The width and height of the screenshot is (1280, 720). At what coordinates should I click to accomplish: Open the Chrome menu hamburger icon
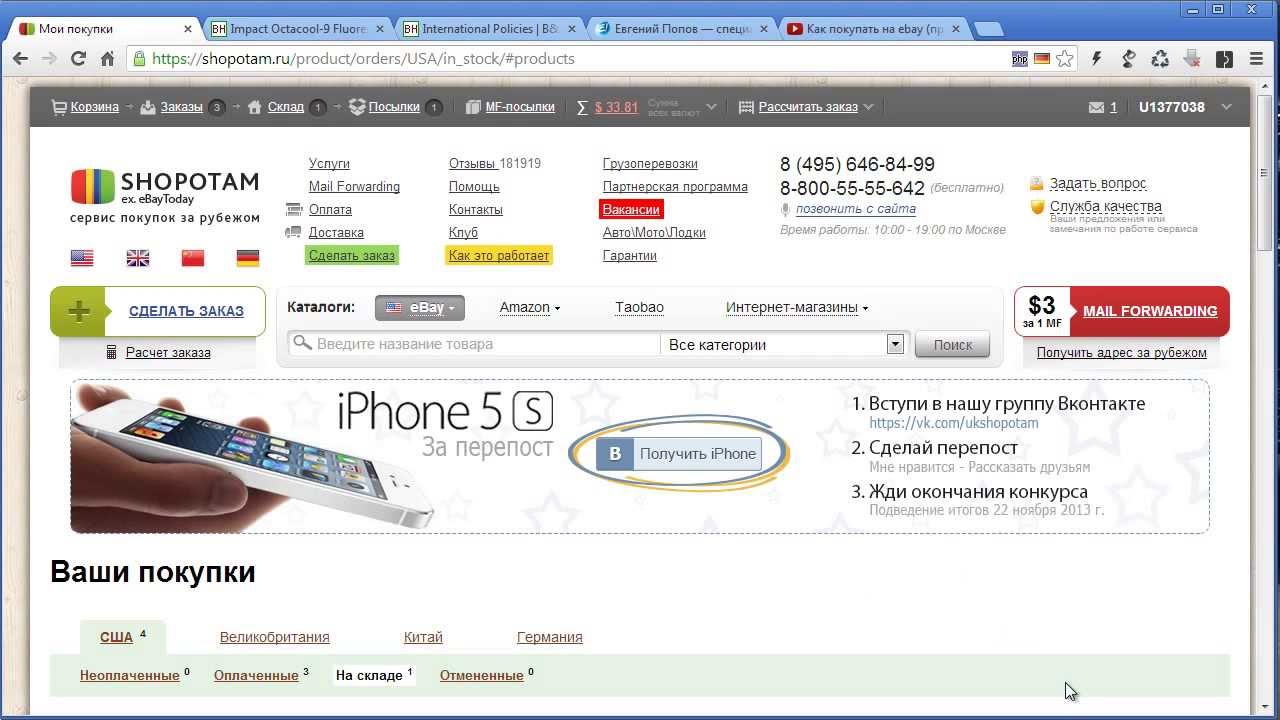(1256, 59)
